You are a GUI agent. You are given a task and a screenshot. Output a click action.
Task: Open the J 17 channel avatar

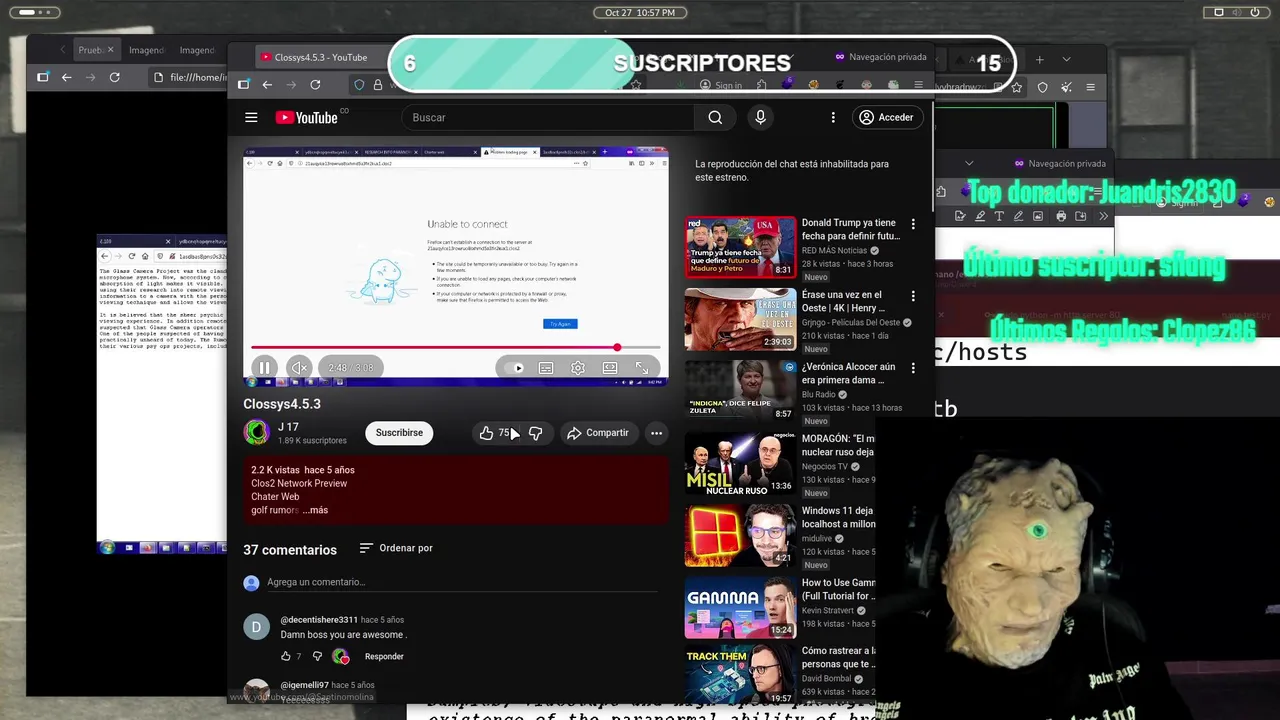pos(257,433)
